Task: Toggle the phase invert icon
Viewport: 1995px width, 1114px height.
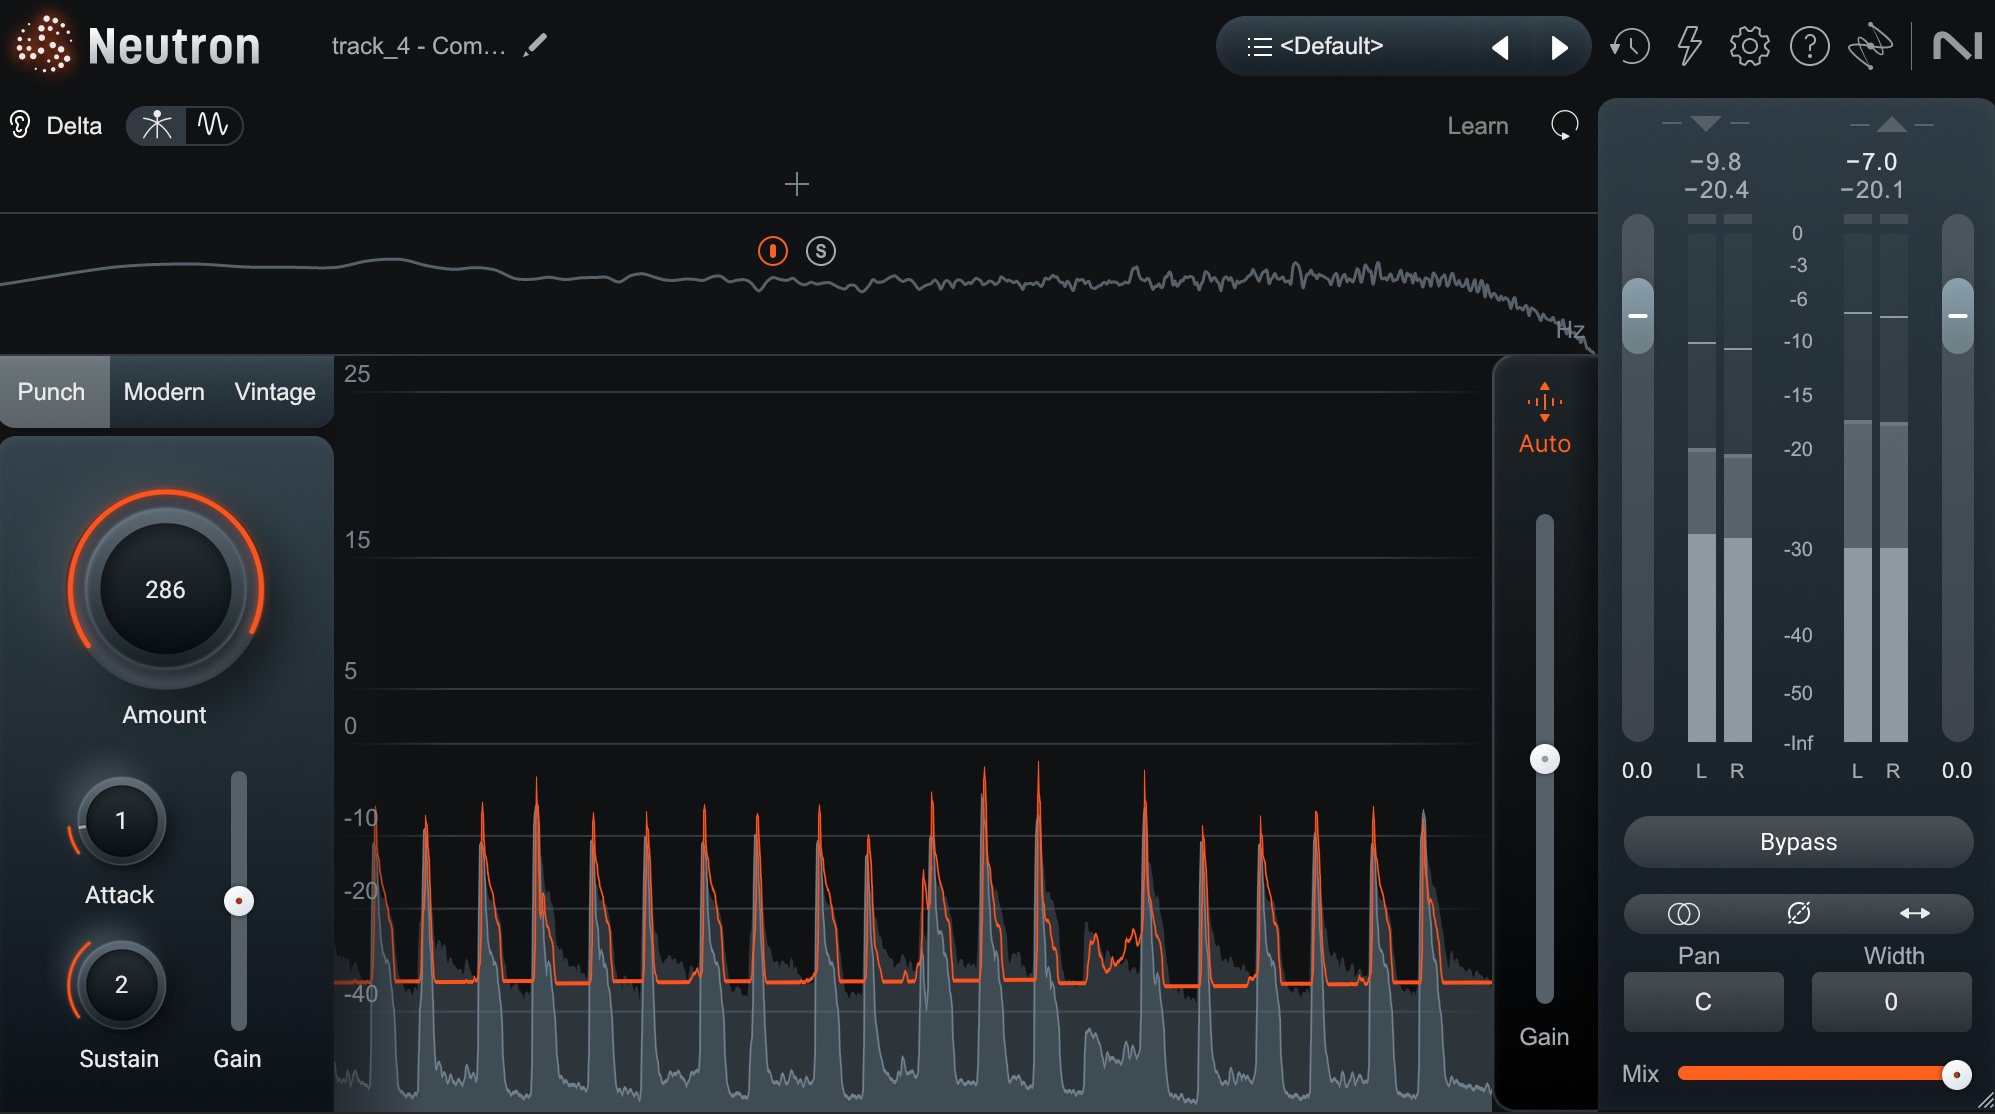Action: coord(1798,914)
